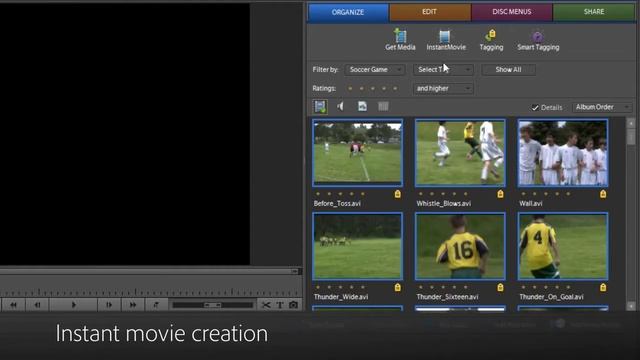Select the Thunder_Sixteen.avi thumbnail
This screenshot has height=360, width=640.
[x=460, y=246]
